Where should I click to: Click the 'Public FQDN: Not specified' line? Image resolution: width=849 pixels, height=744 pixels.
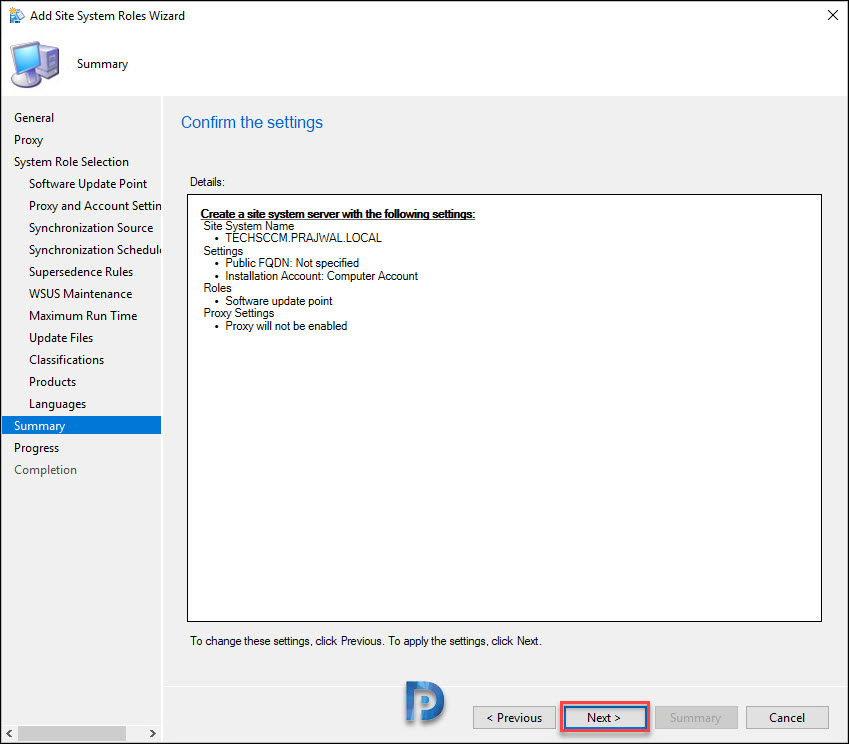click(x=292, y=263)
